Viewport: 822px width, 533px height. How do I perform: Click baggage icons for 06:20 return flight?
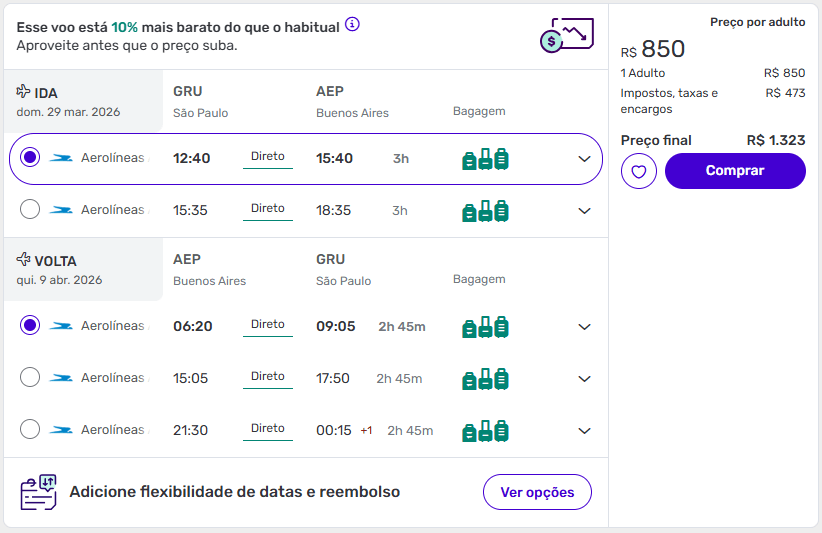click(x=485, y=327)
